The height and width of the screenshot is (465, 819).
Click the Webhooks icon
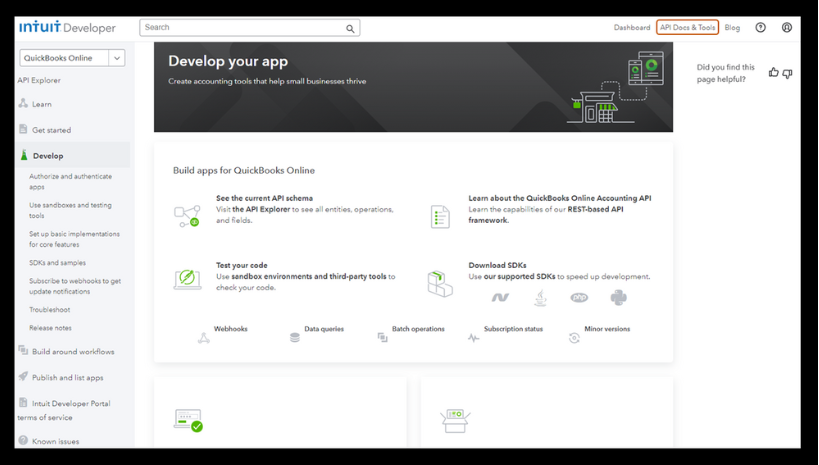[x=204, y=338]
